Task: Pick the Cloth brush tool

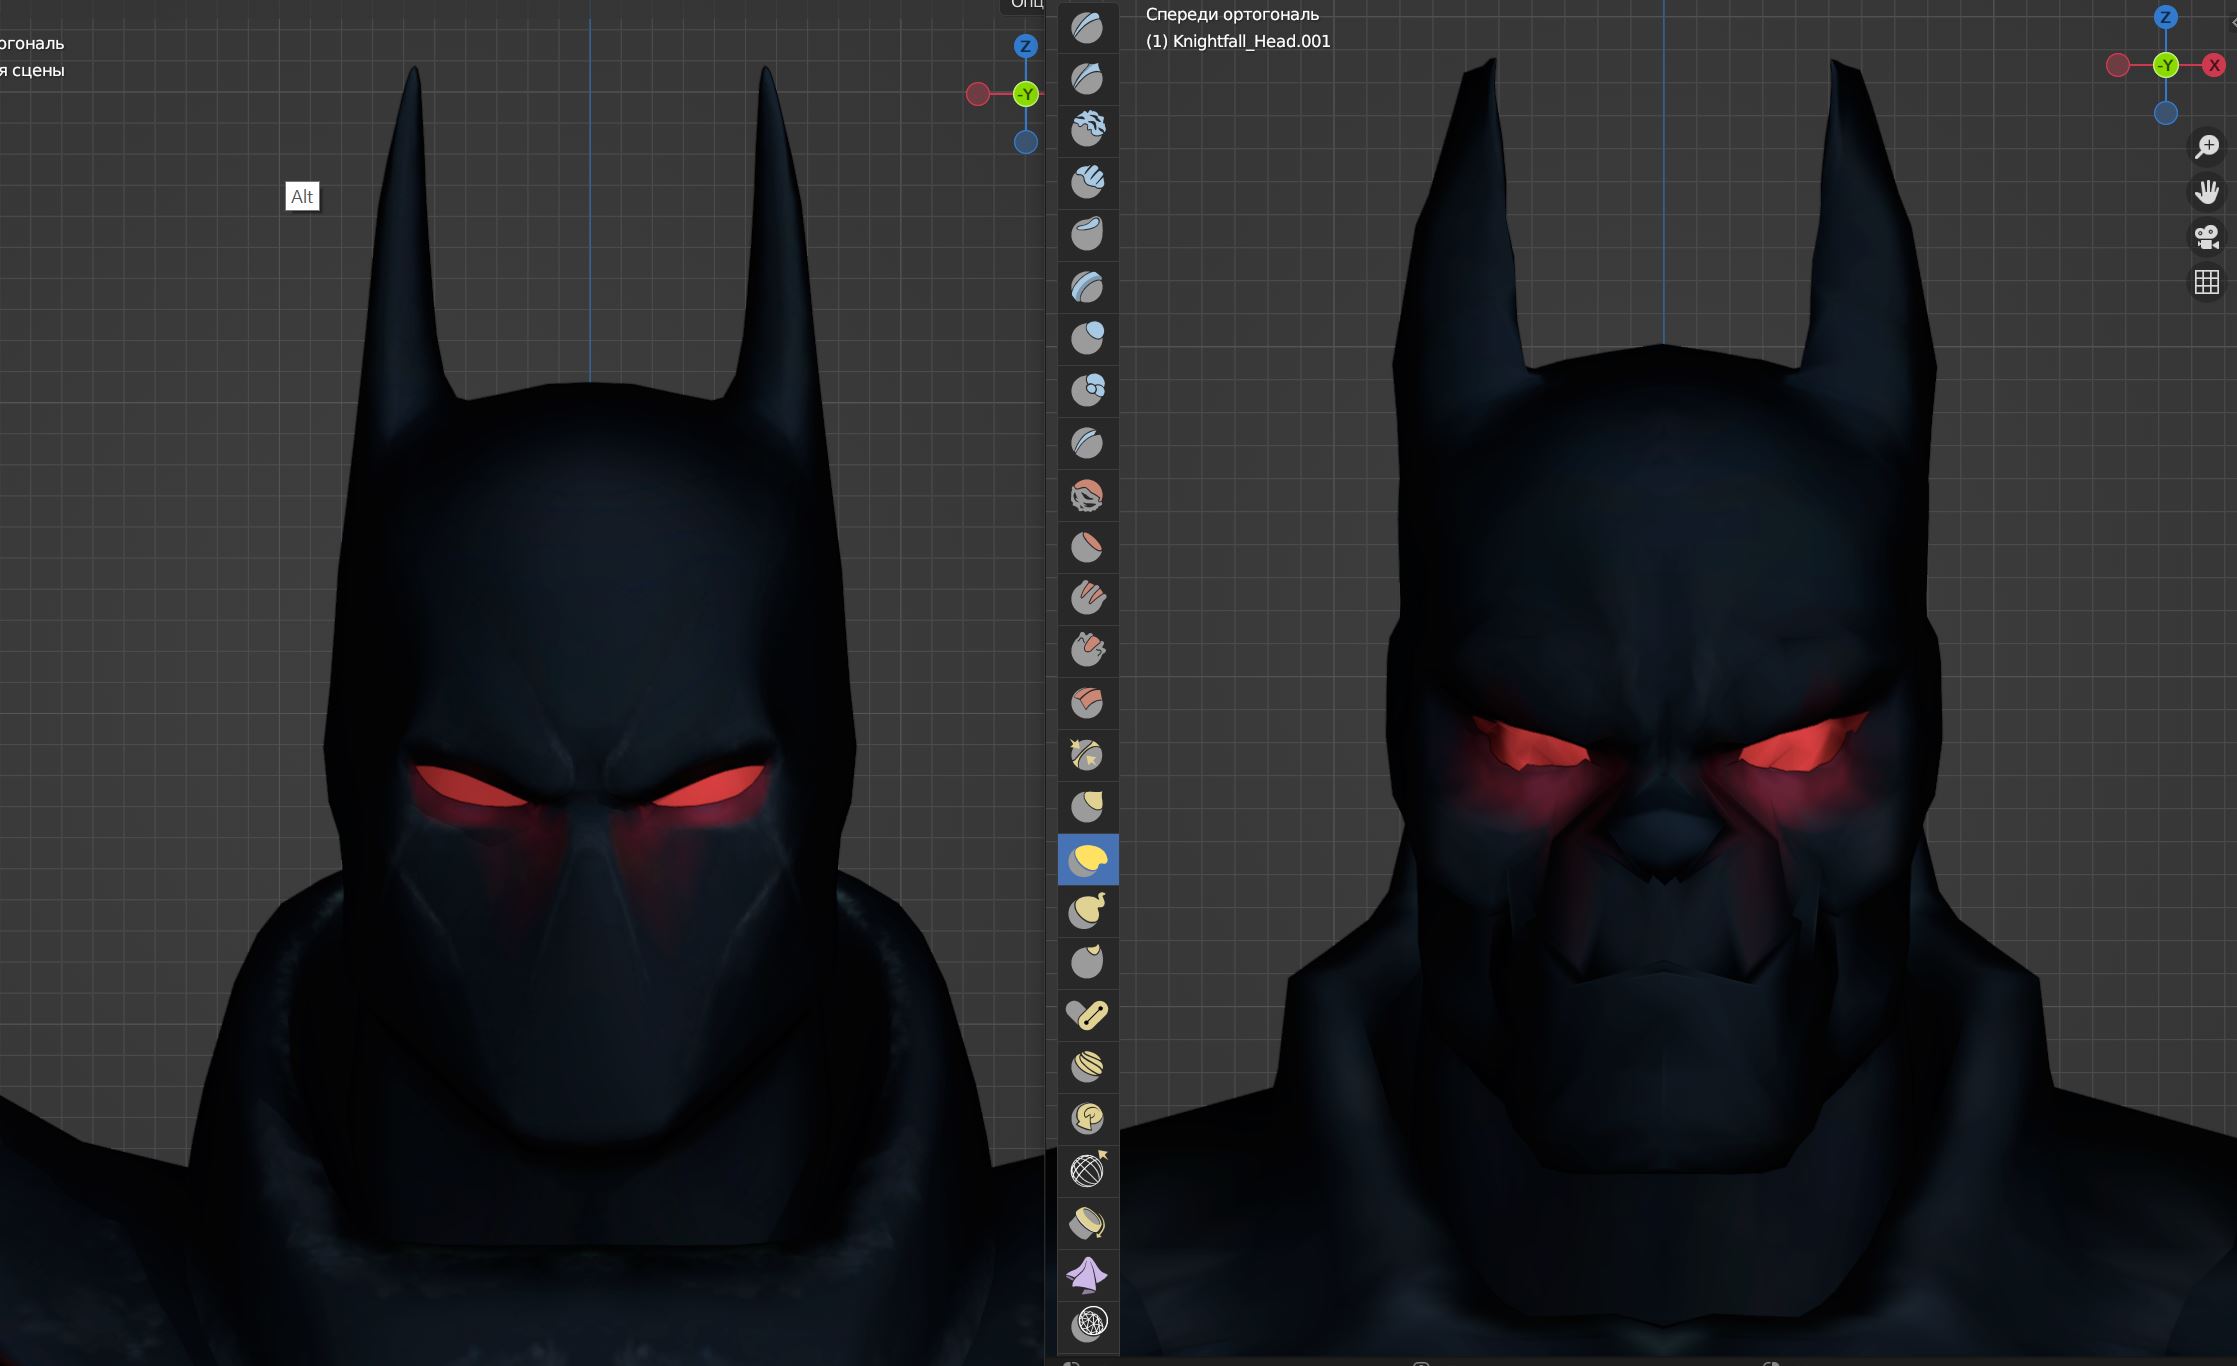Action: click(x=1087, y=1274)
